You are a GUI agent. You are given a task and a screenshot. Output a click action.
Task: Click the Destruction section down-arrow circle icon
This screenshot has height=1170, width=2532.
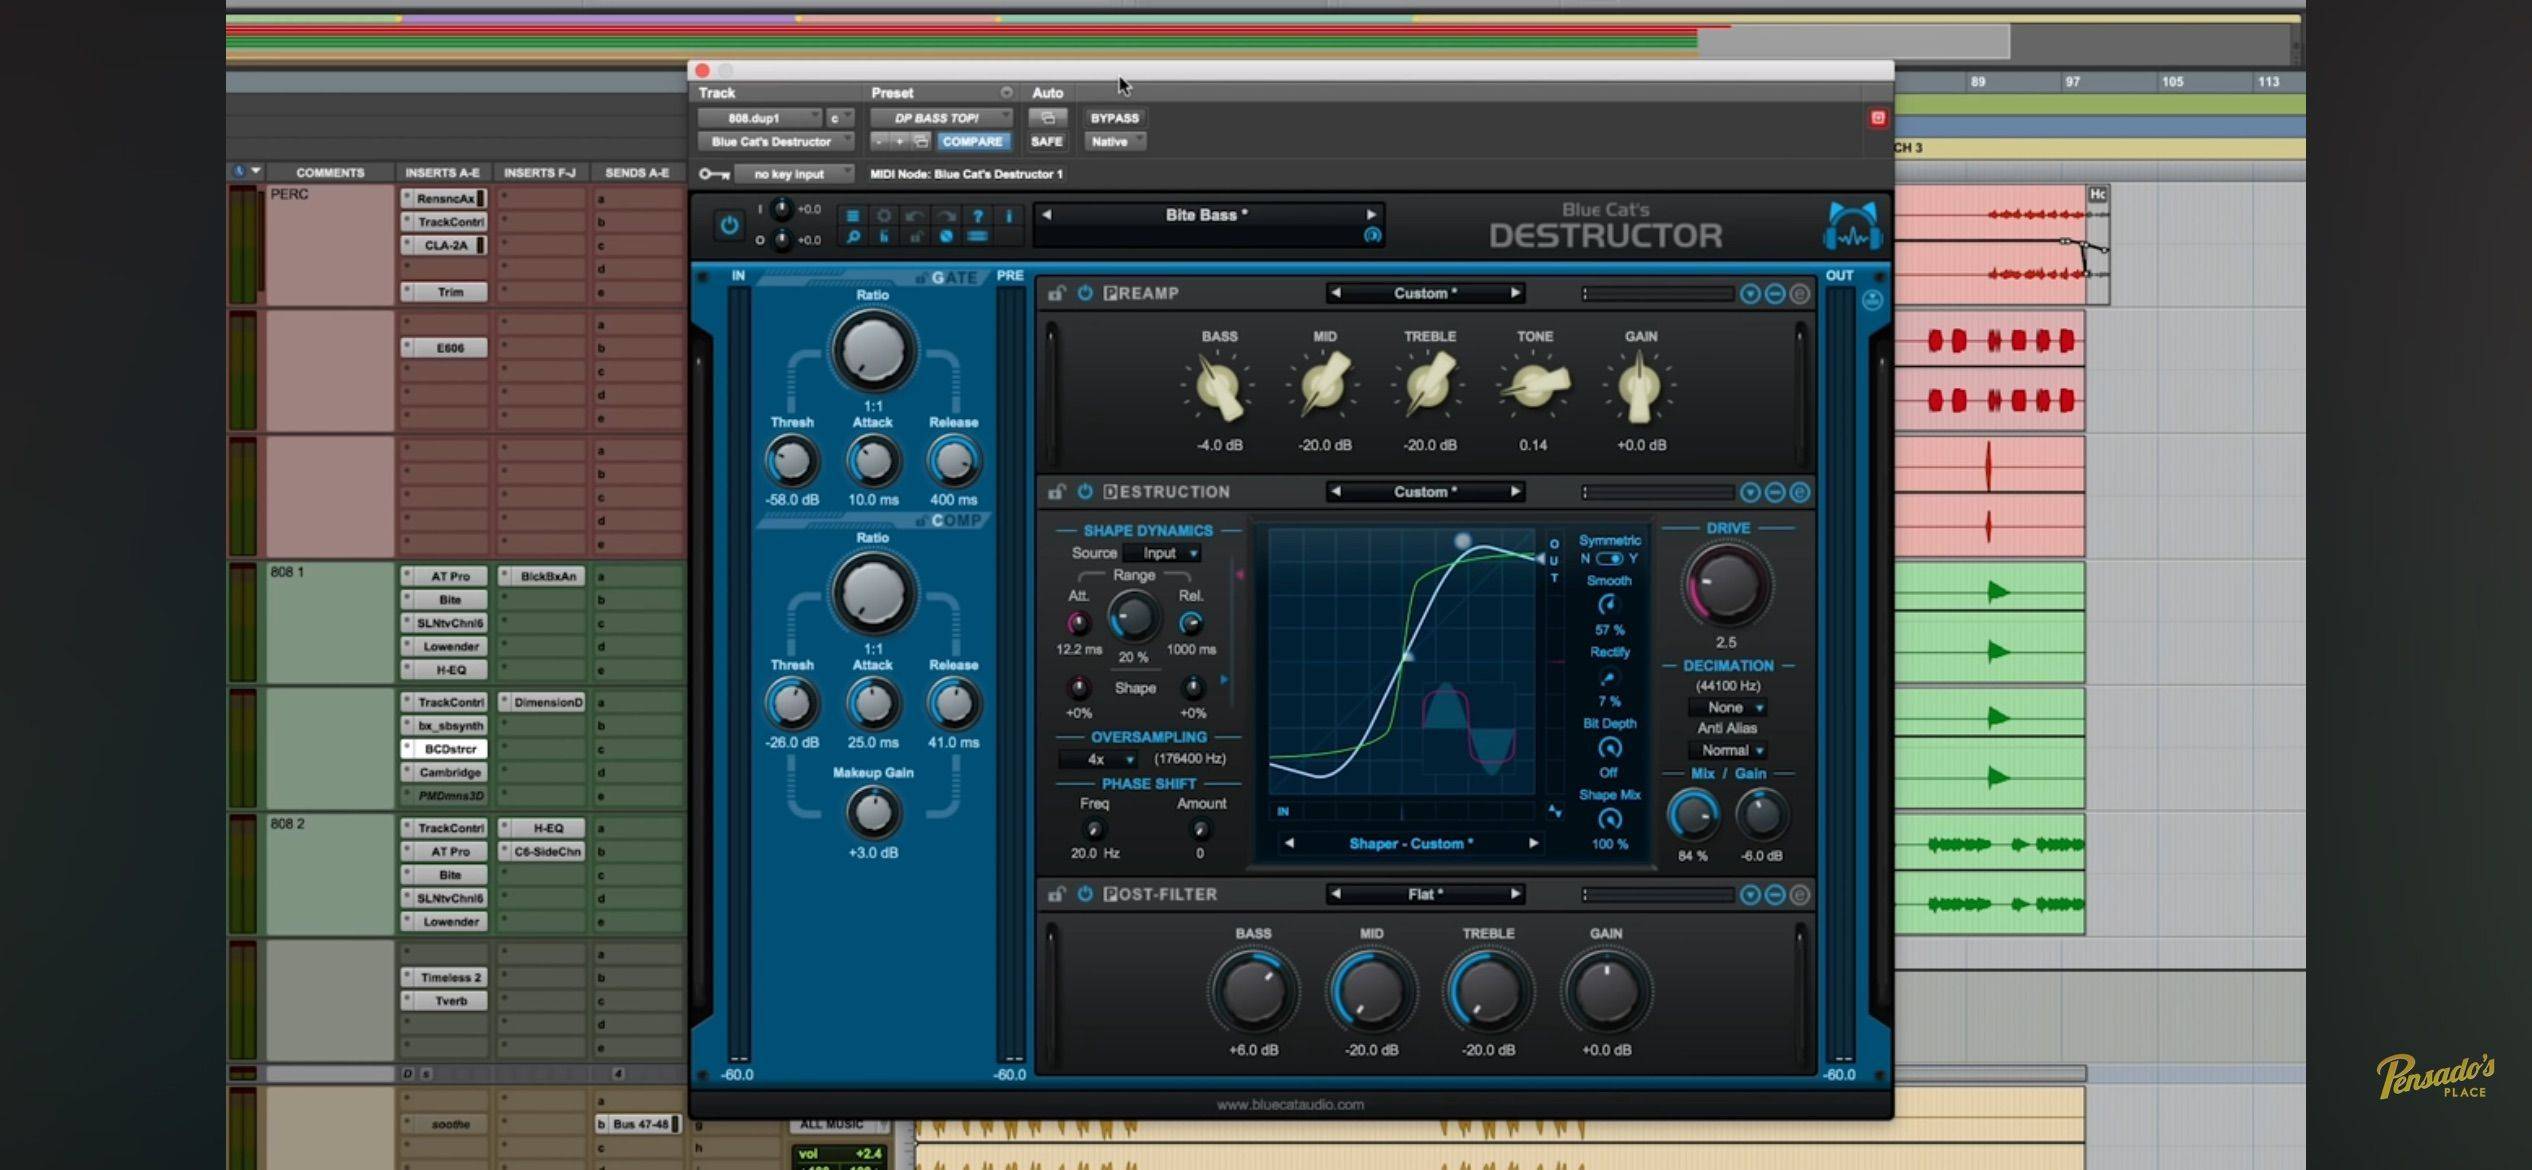point(1750,492)
